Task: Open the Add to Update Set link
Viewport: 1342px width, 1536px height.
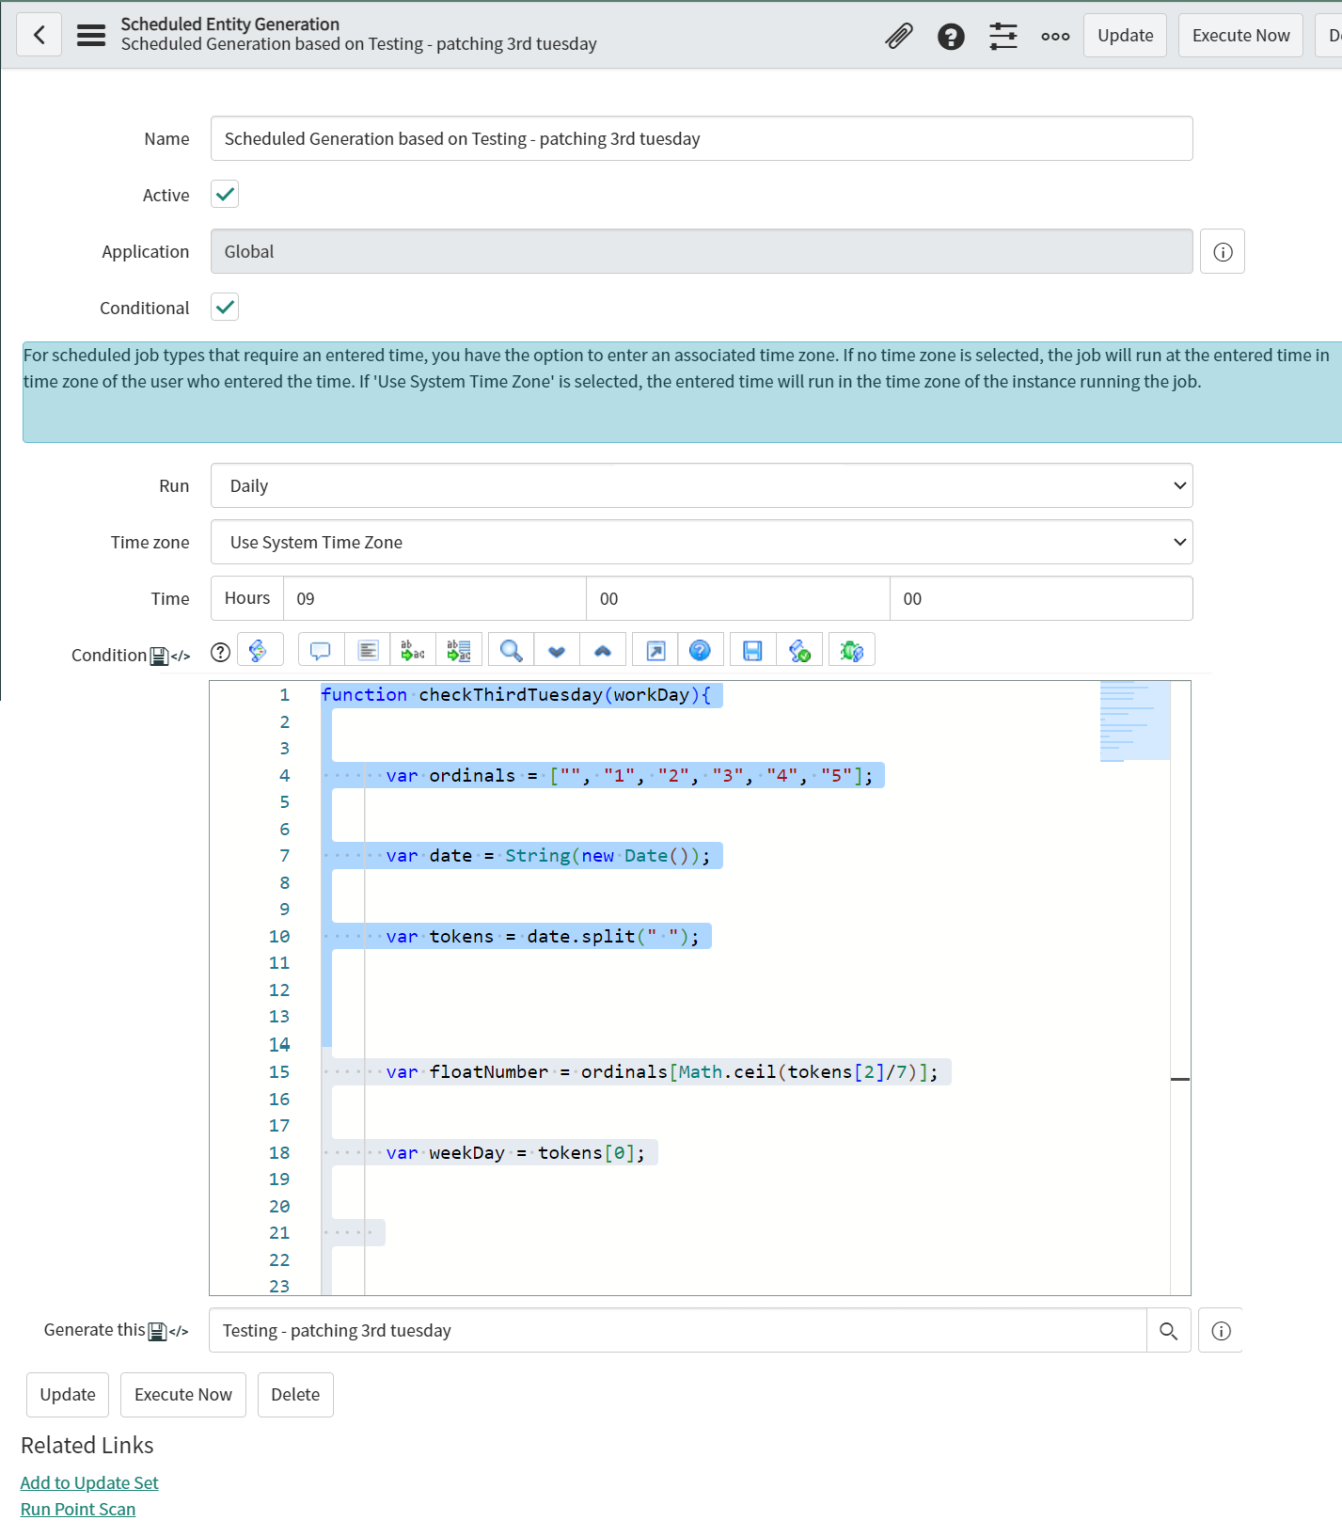Action: (x=89, y=1482)
